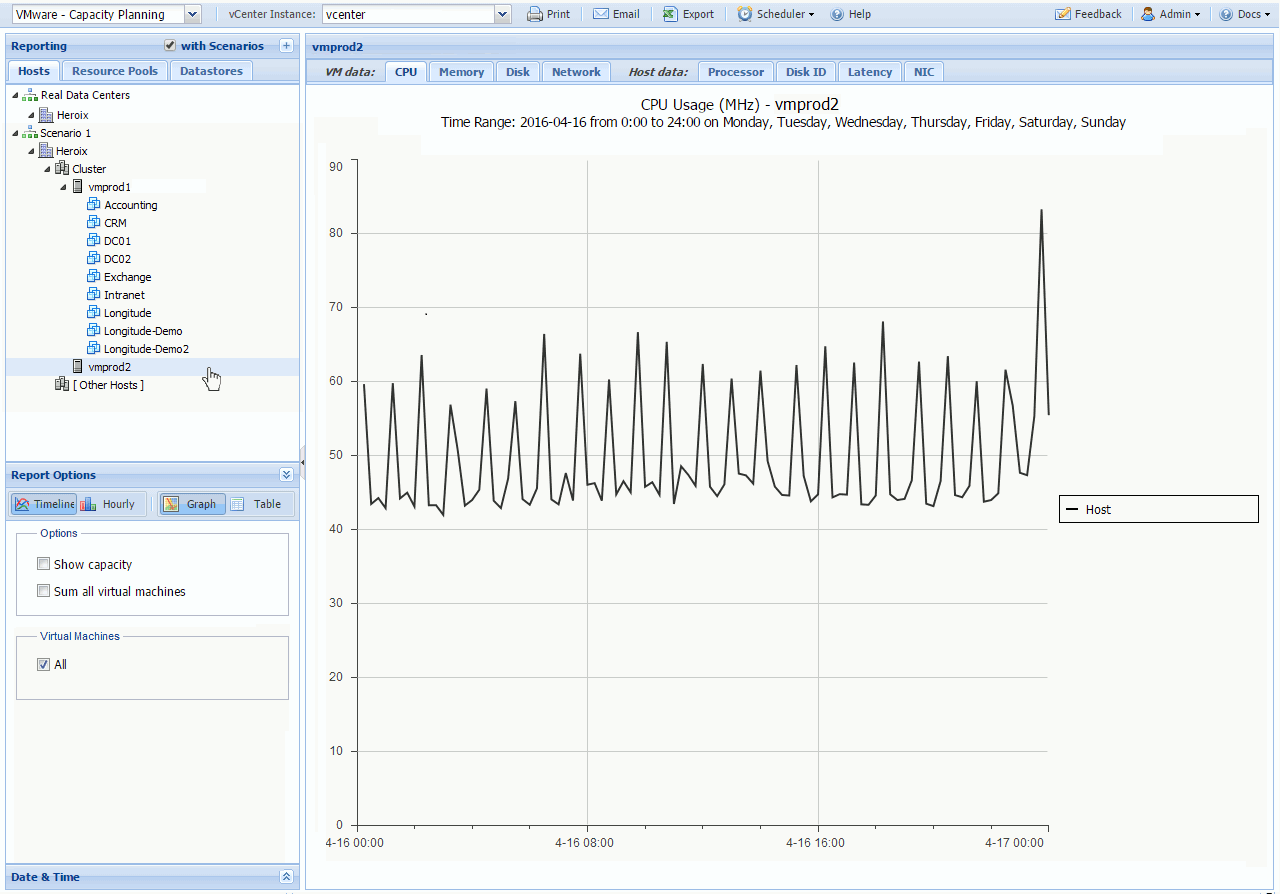Select the Longitude VM in the tree
The width and height of the screenshot is (1280, 894).
point(127,313)
